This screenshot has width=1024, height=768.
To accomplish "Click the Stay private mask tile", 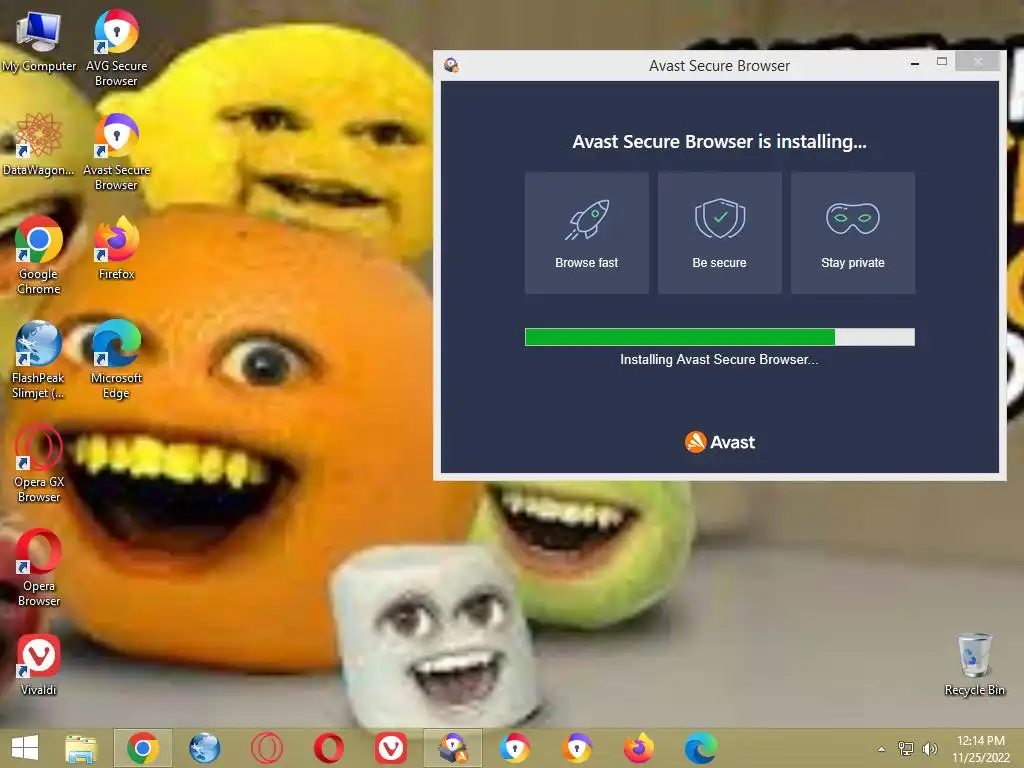I will [x=853, y=233].
